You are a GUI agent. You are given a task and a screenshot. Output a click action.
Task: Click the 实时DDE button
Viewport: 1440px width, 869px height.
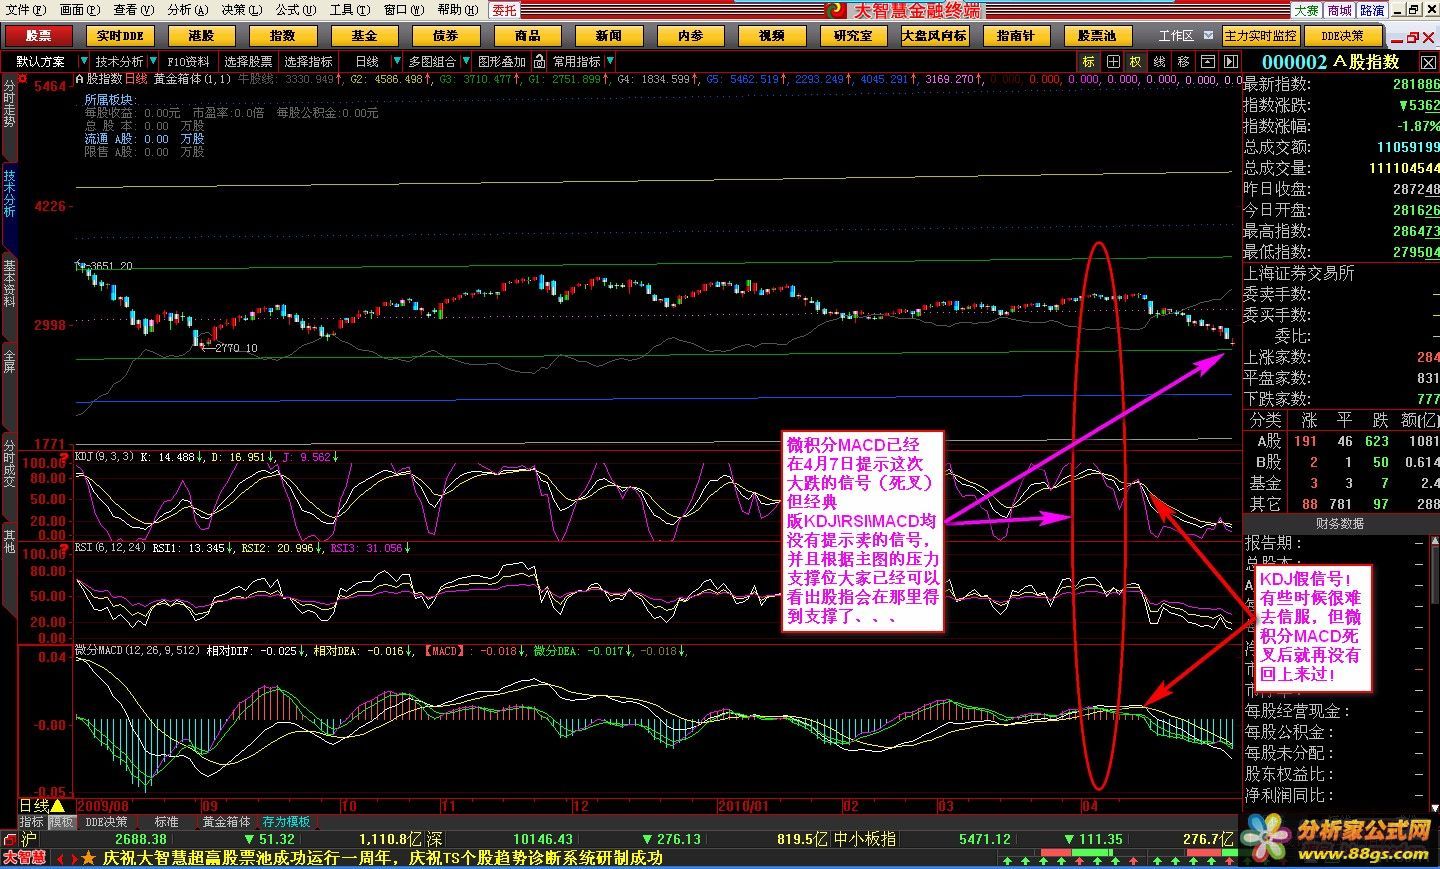tap(121, 35)
